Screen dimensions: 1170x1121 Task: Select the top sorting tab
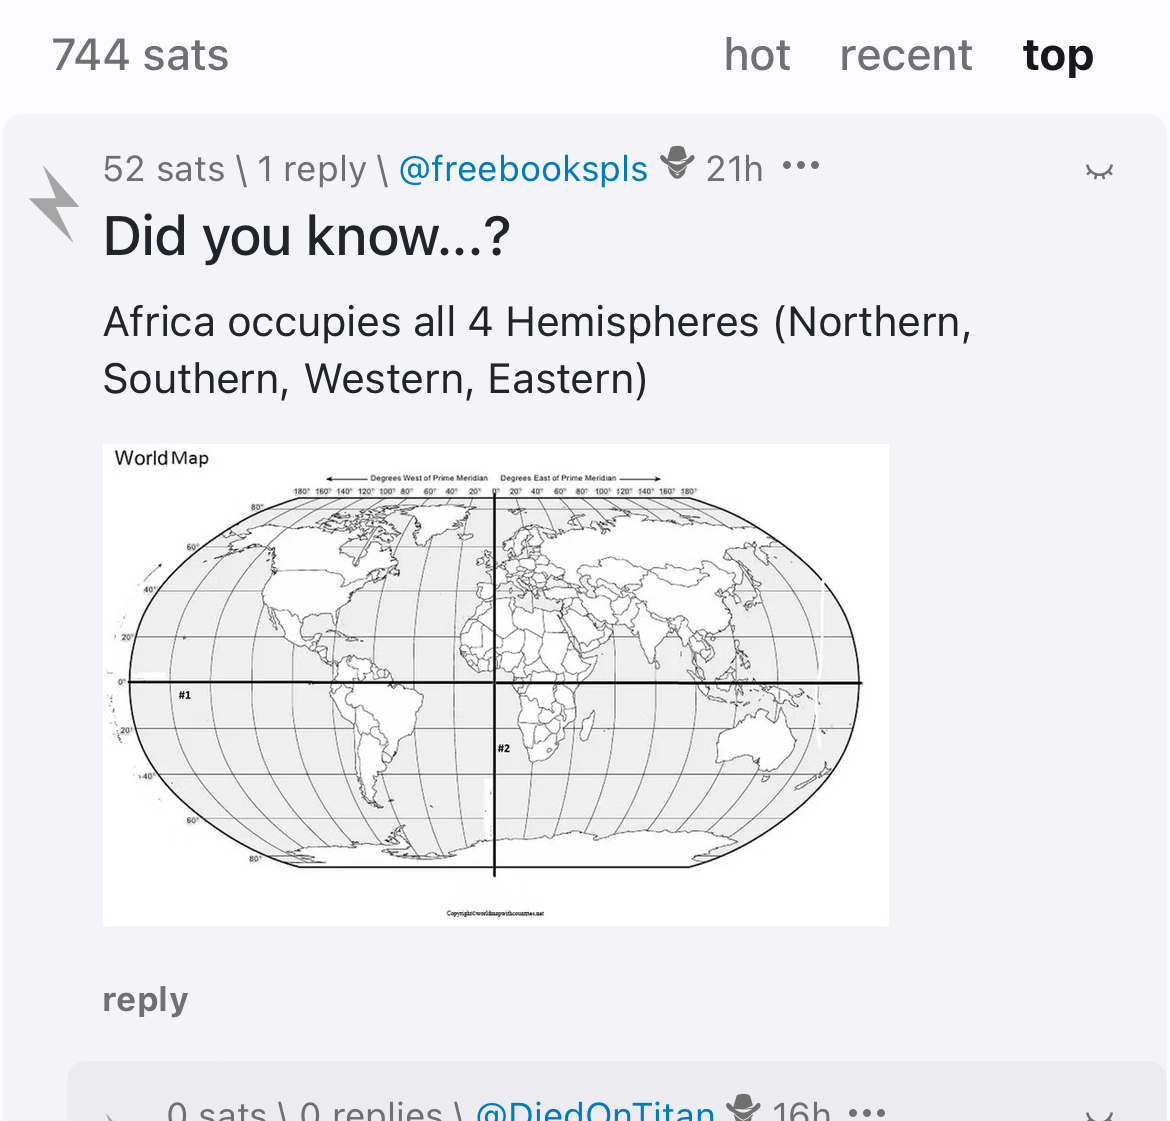(x=1058, y=55)
